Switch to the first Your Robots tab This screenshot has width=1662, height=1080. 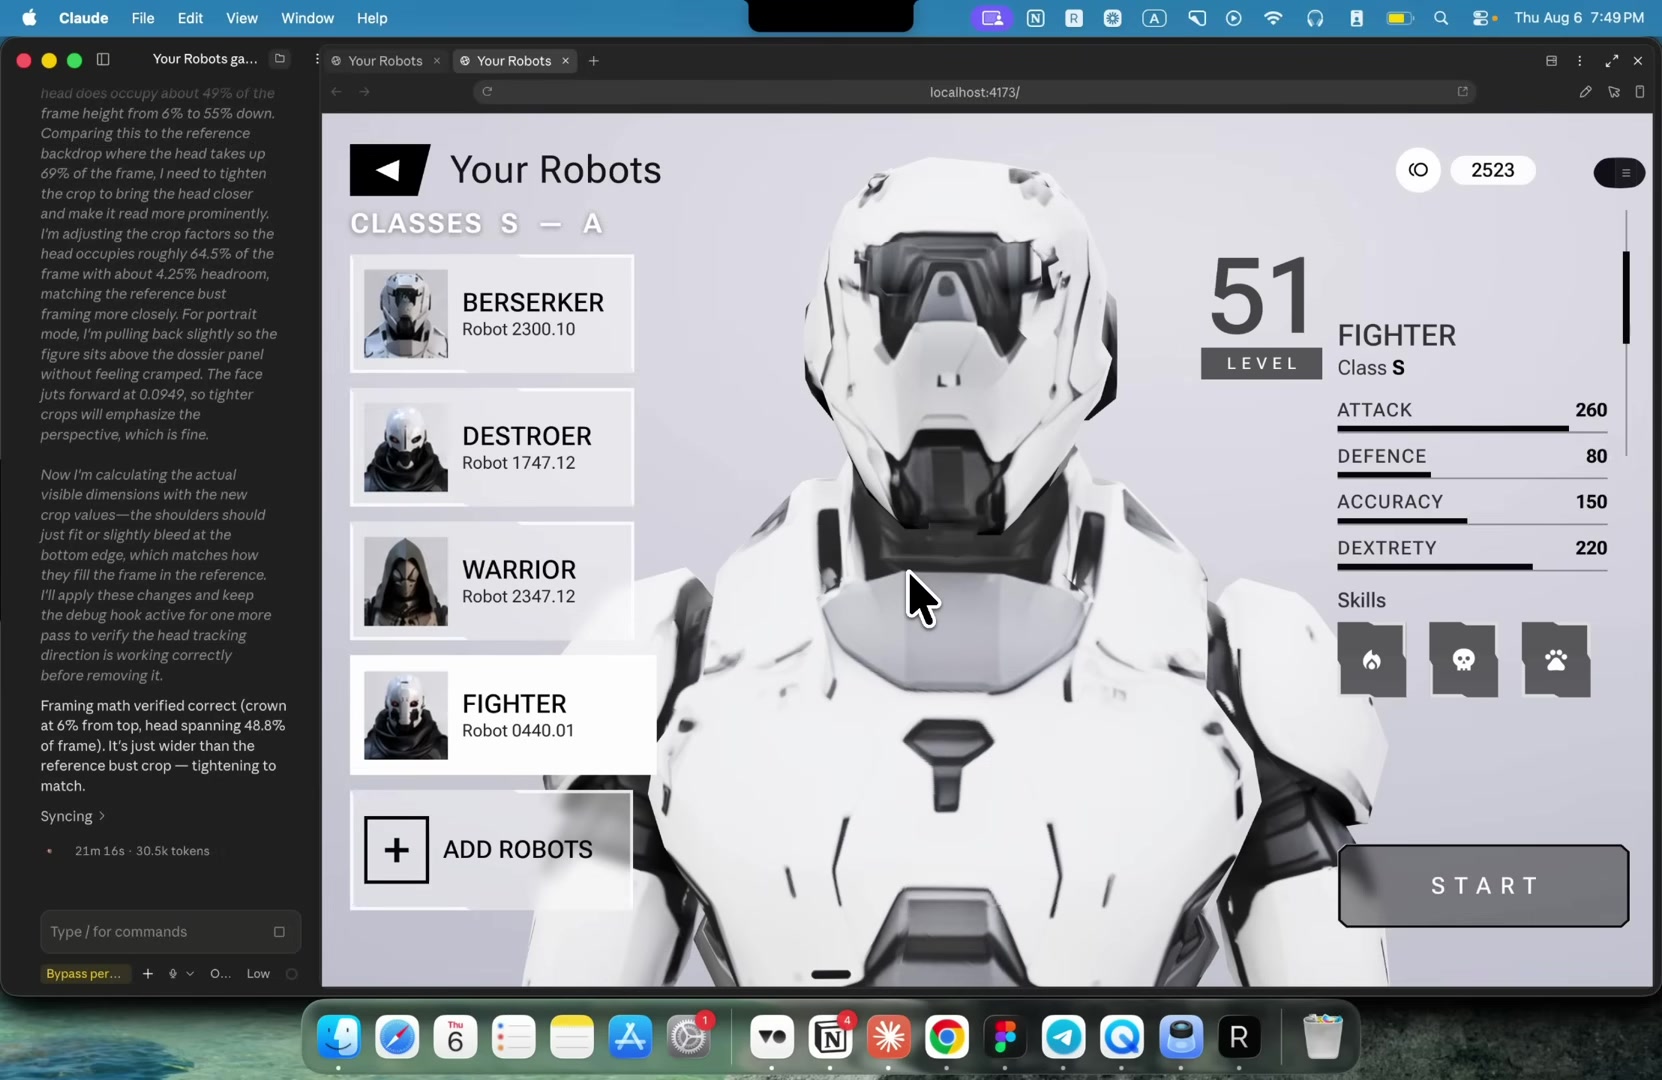click(x=386, y=61)
